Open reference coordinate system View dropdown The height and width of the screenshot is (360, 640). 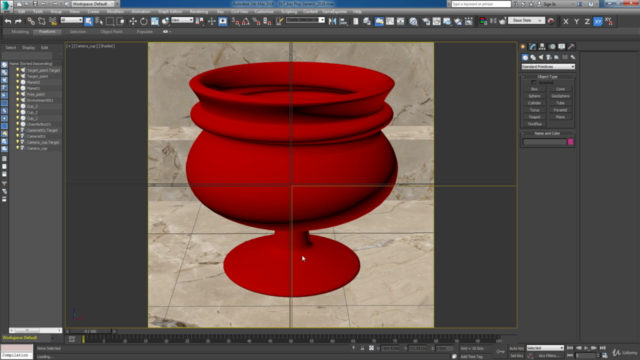tap(182, 20)
